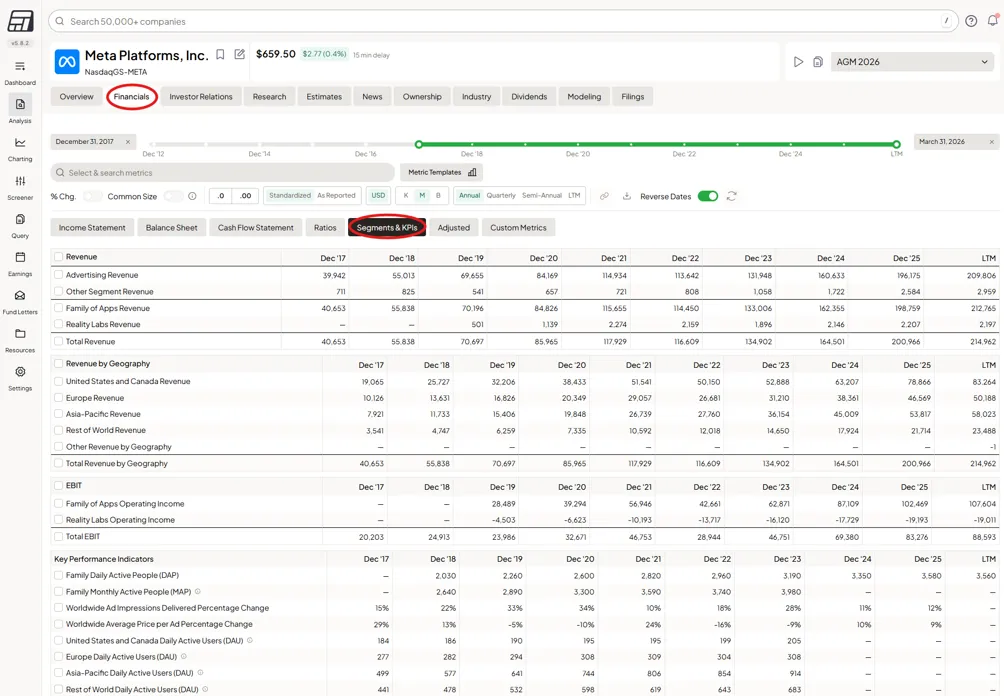Click the Search 50,000+ companies field
Viewport: 1004px width, 696px height.
503,21
